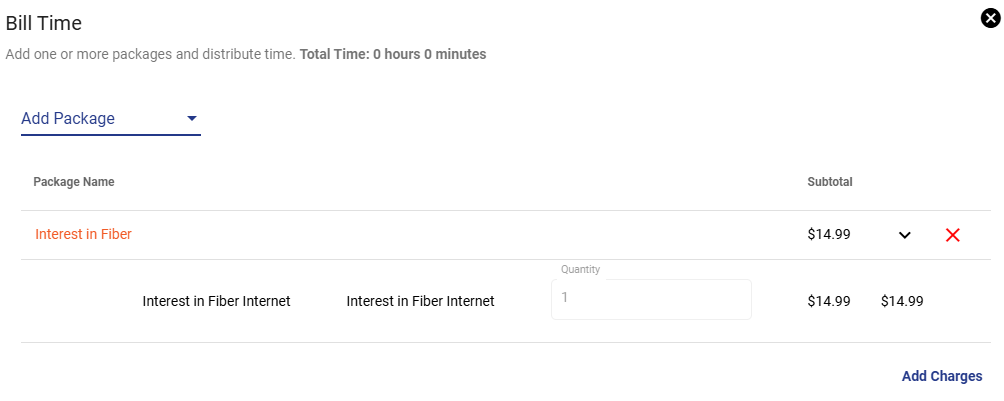Focus the Quantity input field

point(651,299)
